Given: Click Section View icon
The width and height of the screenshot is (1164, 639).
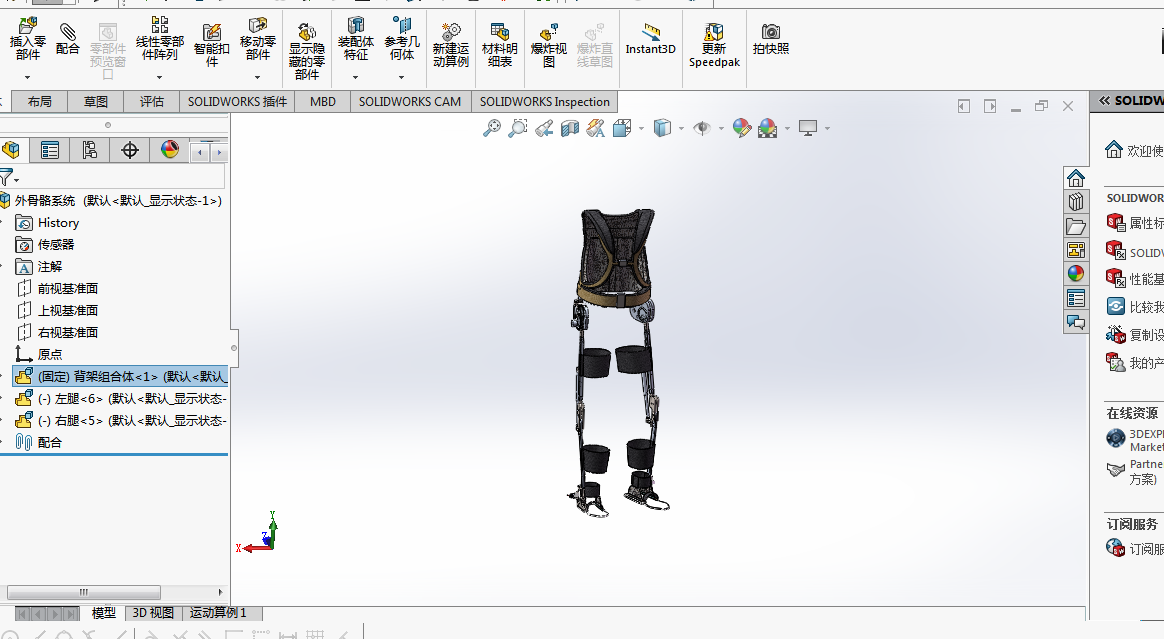Looking at the screenshot, I should [569, 128].
